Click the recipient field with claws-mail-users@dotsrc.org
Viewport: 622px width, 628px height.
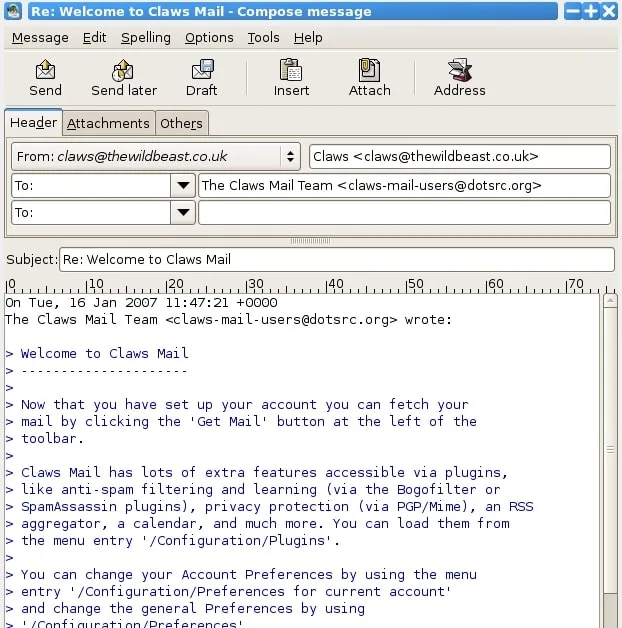[405, 185]
